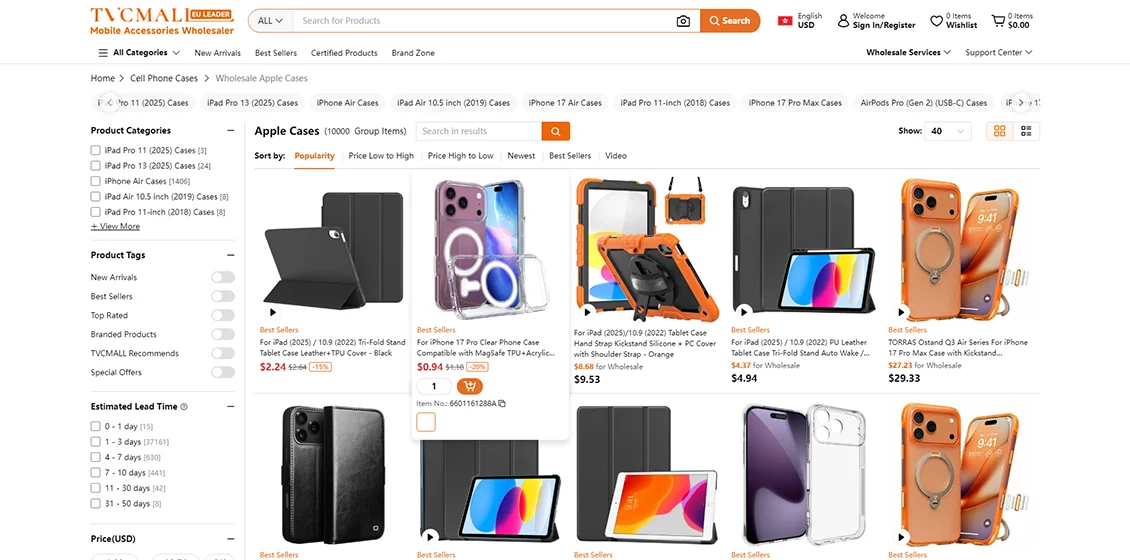Open the Show 40 per-page dropdown

(948, 131)
